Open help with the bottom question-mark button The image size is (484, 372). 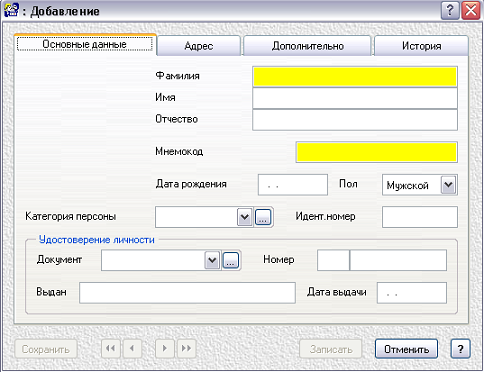[x=460, y=349]
